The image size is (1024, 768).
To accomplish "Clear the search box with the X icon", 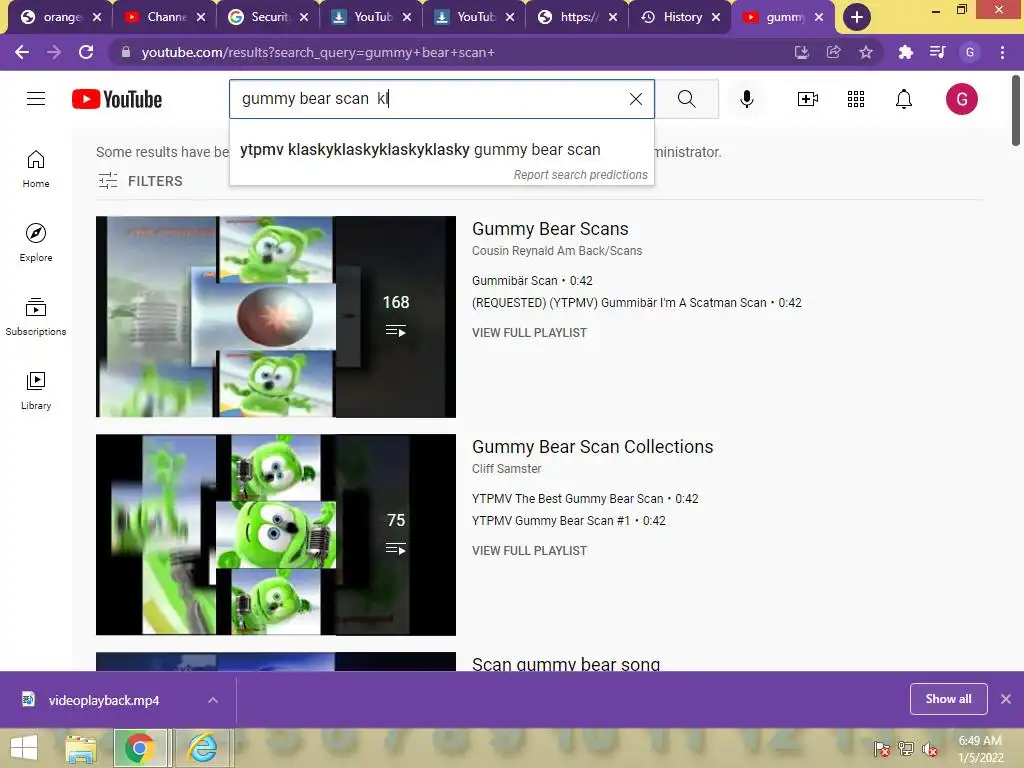I will point(635,99).
